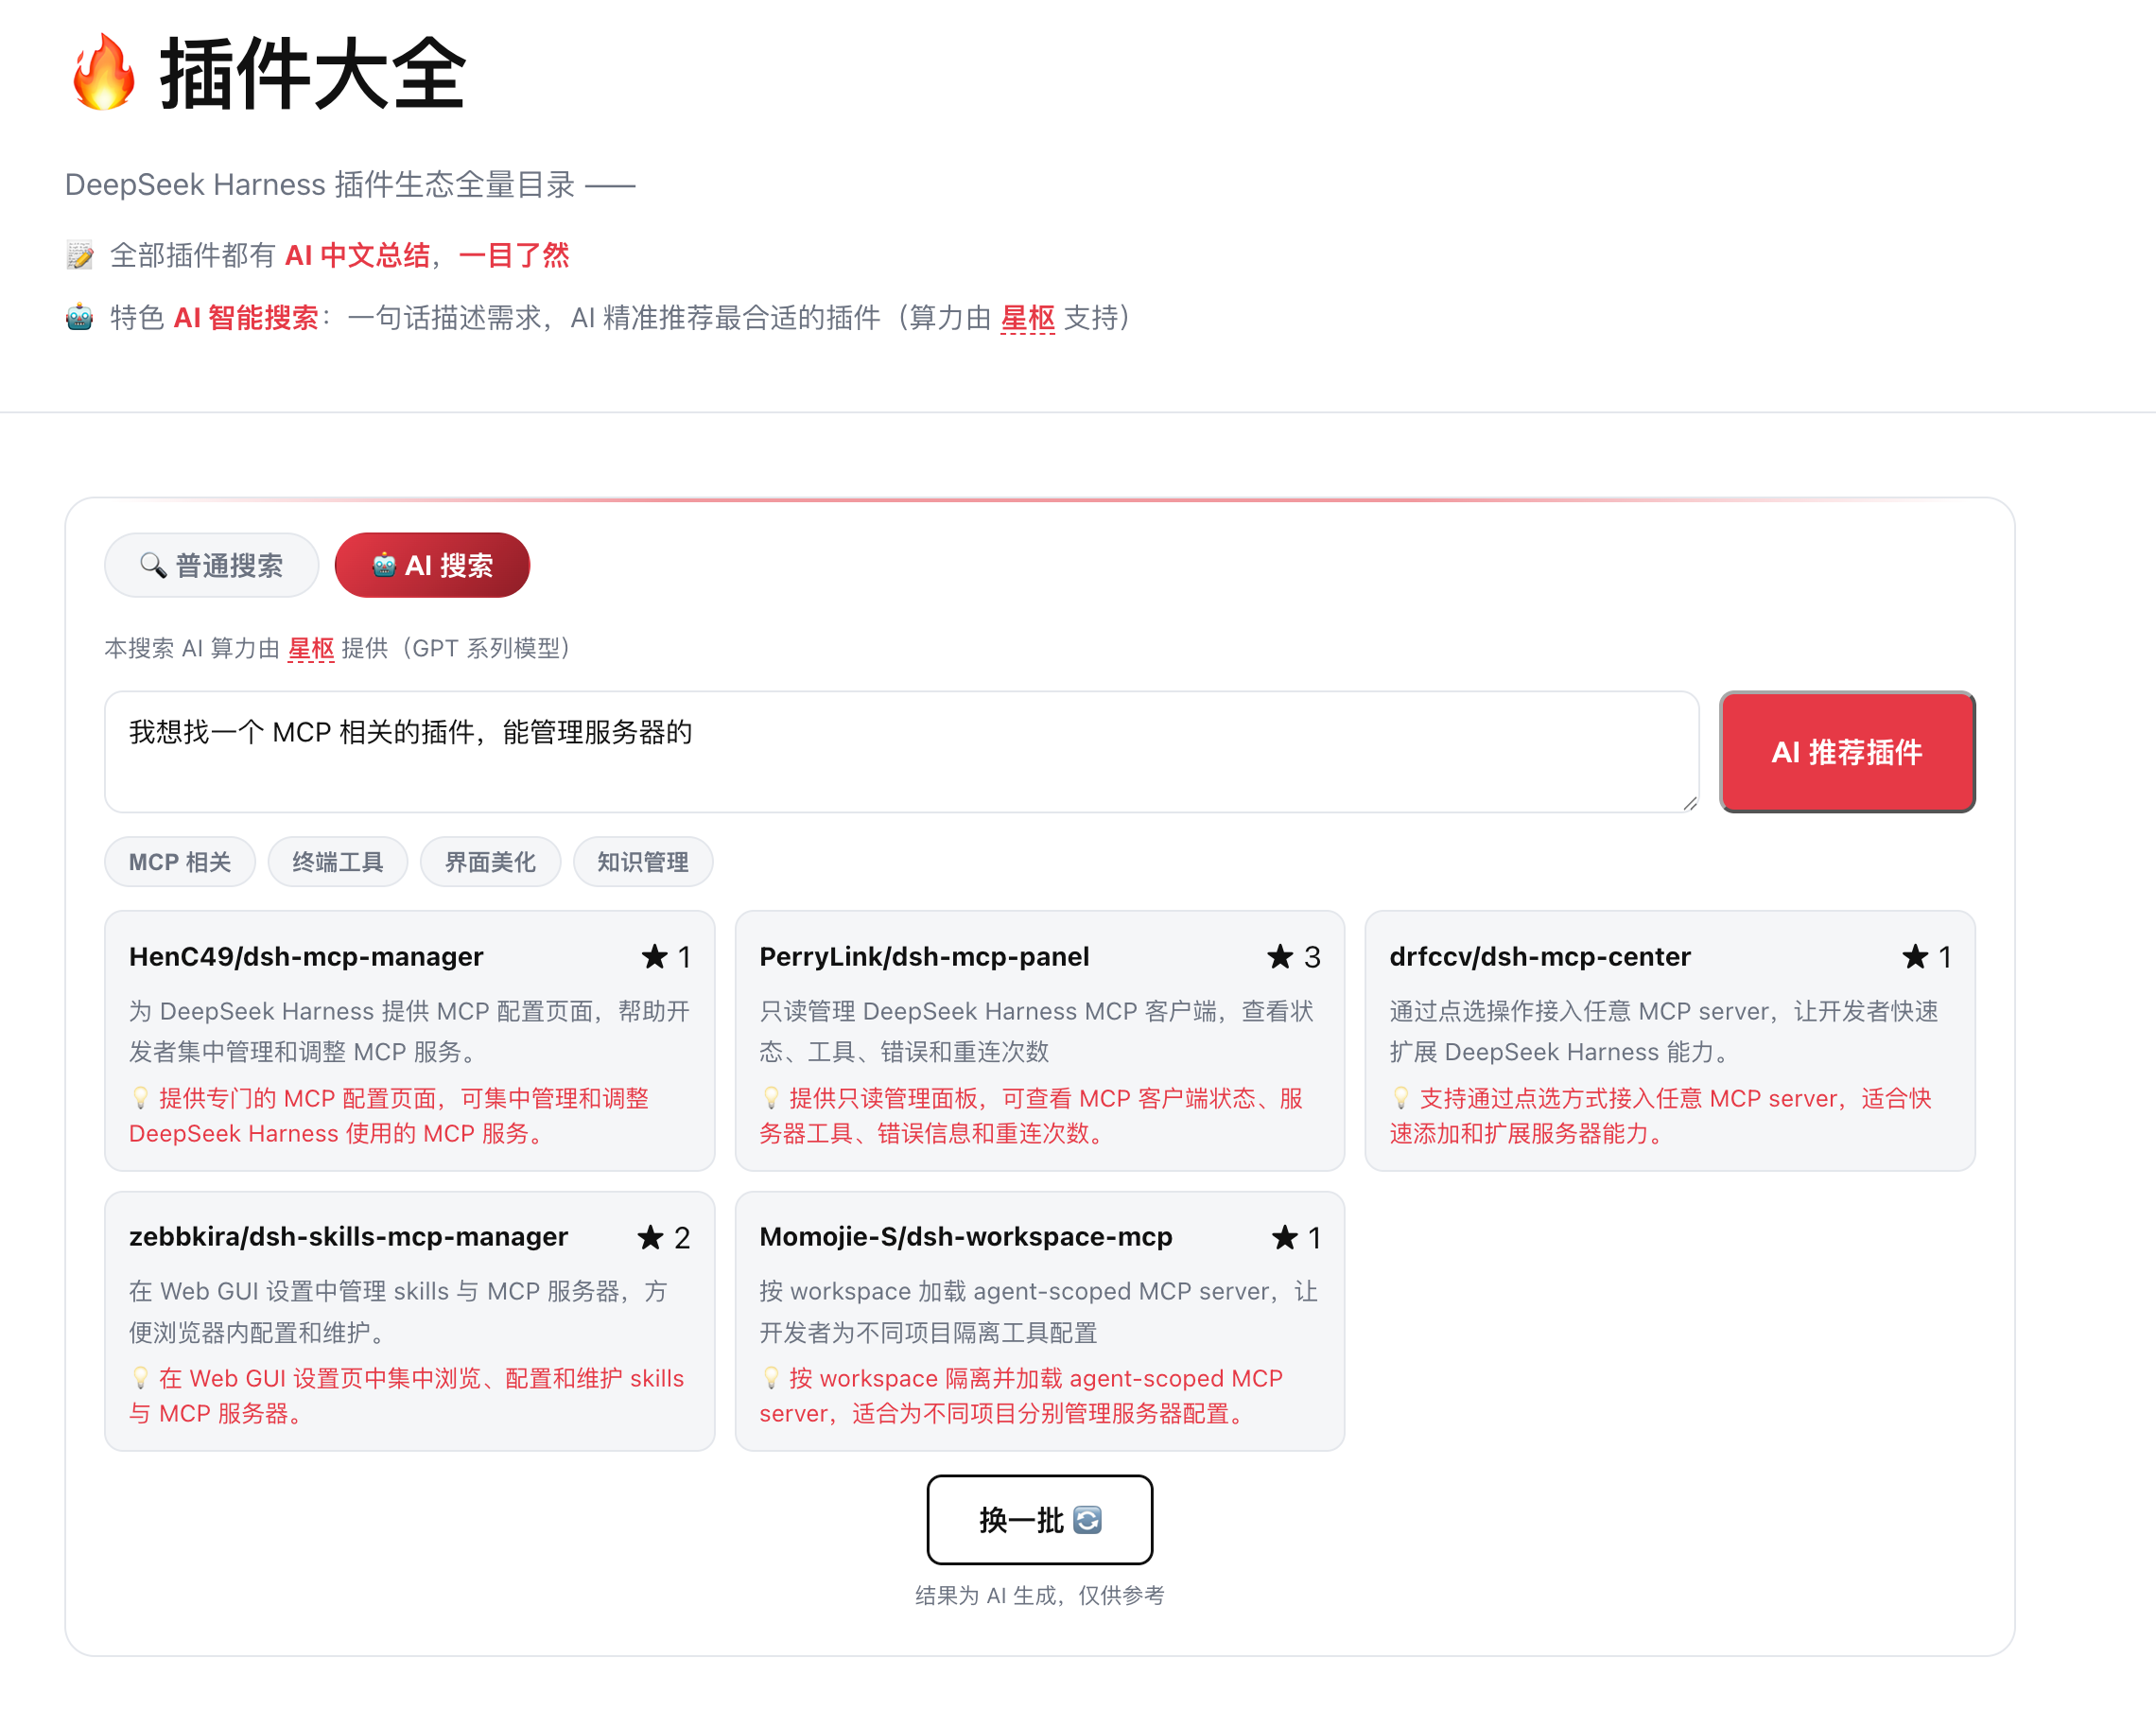Click description '通过点选操作接入任意 MCP server'
Viewport: 2156px width, 1710px height.
[1579, 1011]
